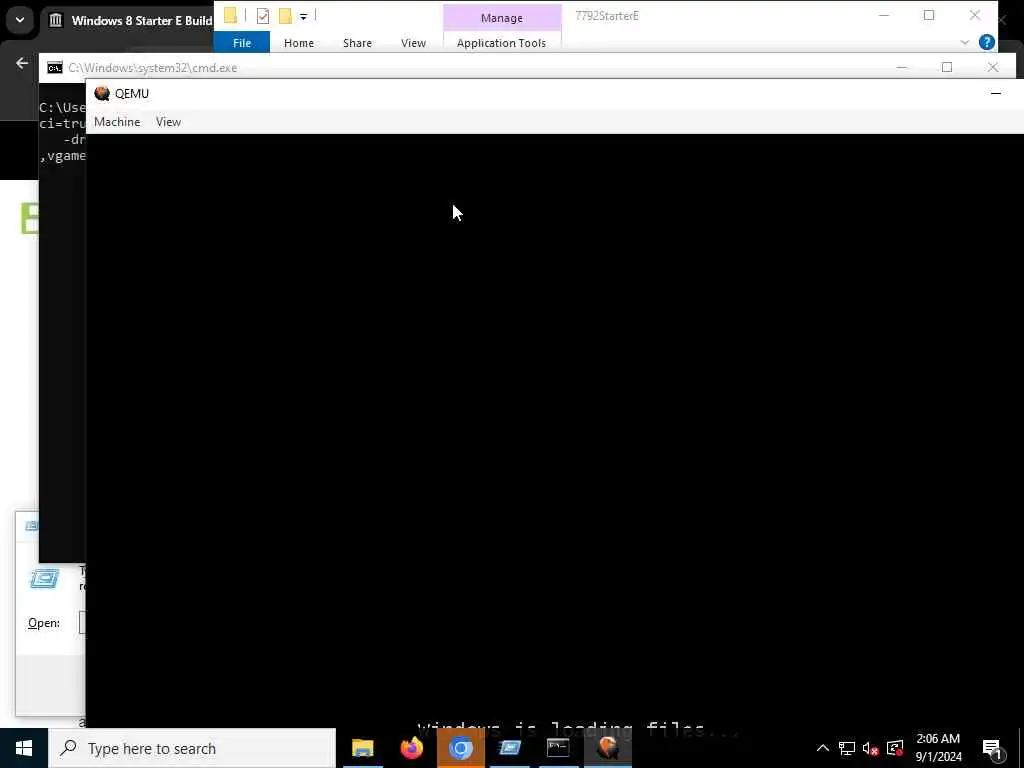Open Explorer help via question mark icon

[x=986, y=42]
